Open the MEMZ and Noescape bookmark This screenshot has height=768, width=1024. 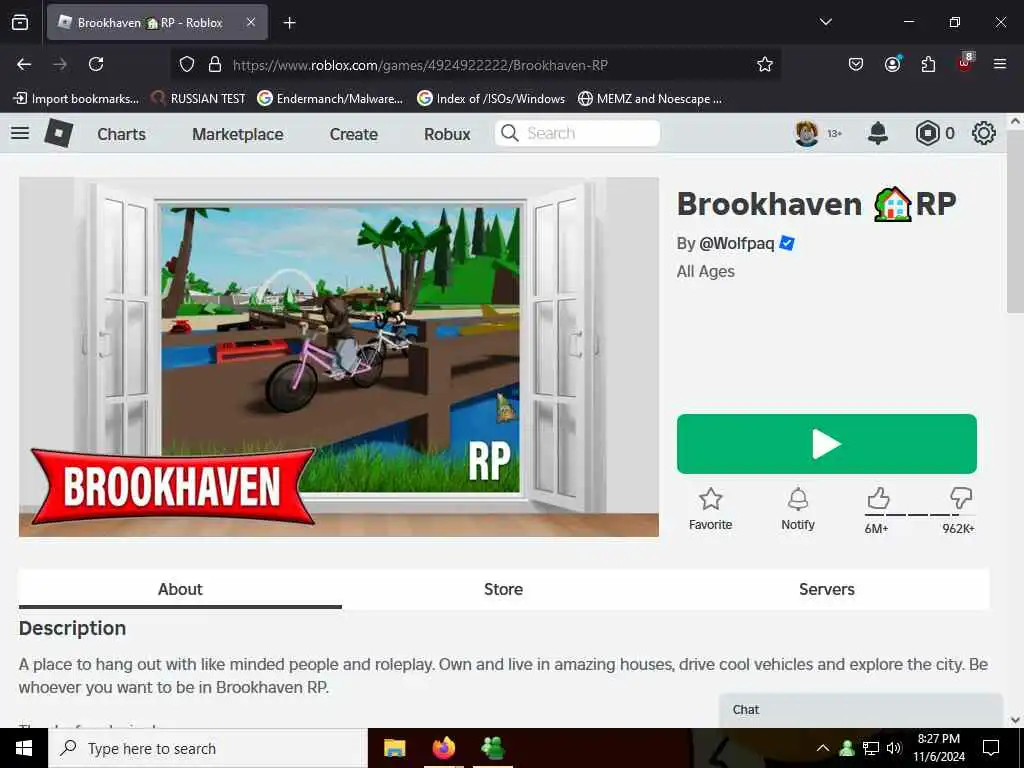[x=650, y=99]
